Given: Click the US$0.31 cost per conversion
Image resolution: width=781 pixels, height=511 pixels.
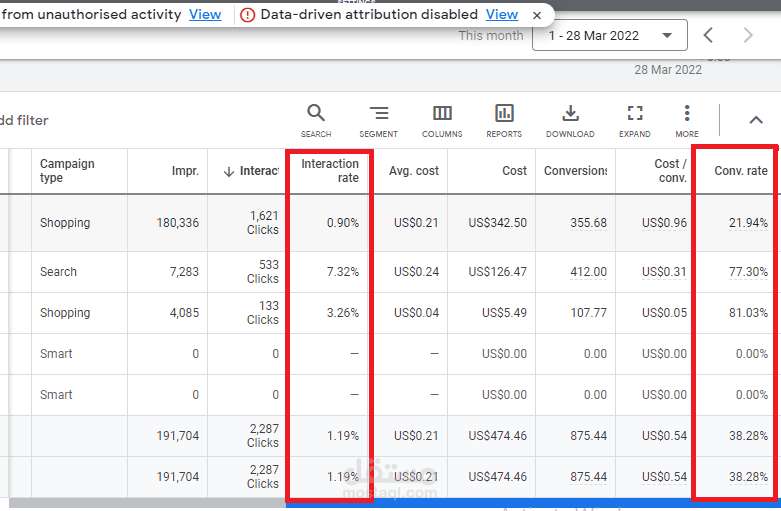Looking at the screenshot, I should pyautogui.click(x=664, y=272).
